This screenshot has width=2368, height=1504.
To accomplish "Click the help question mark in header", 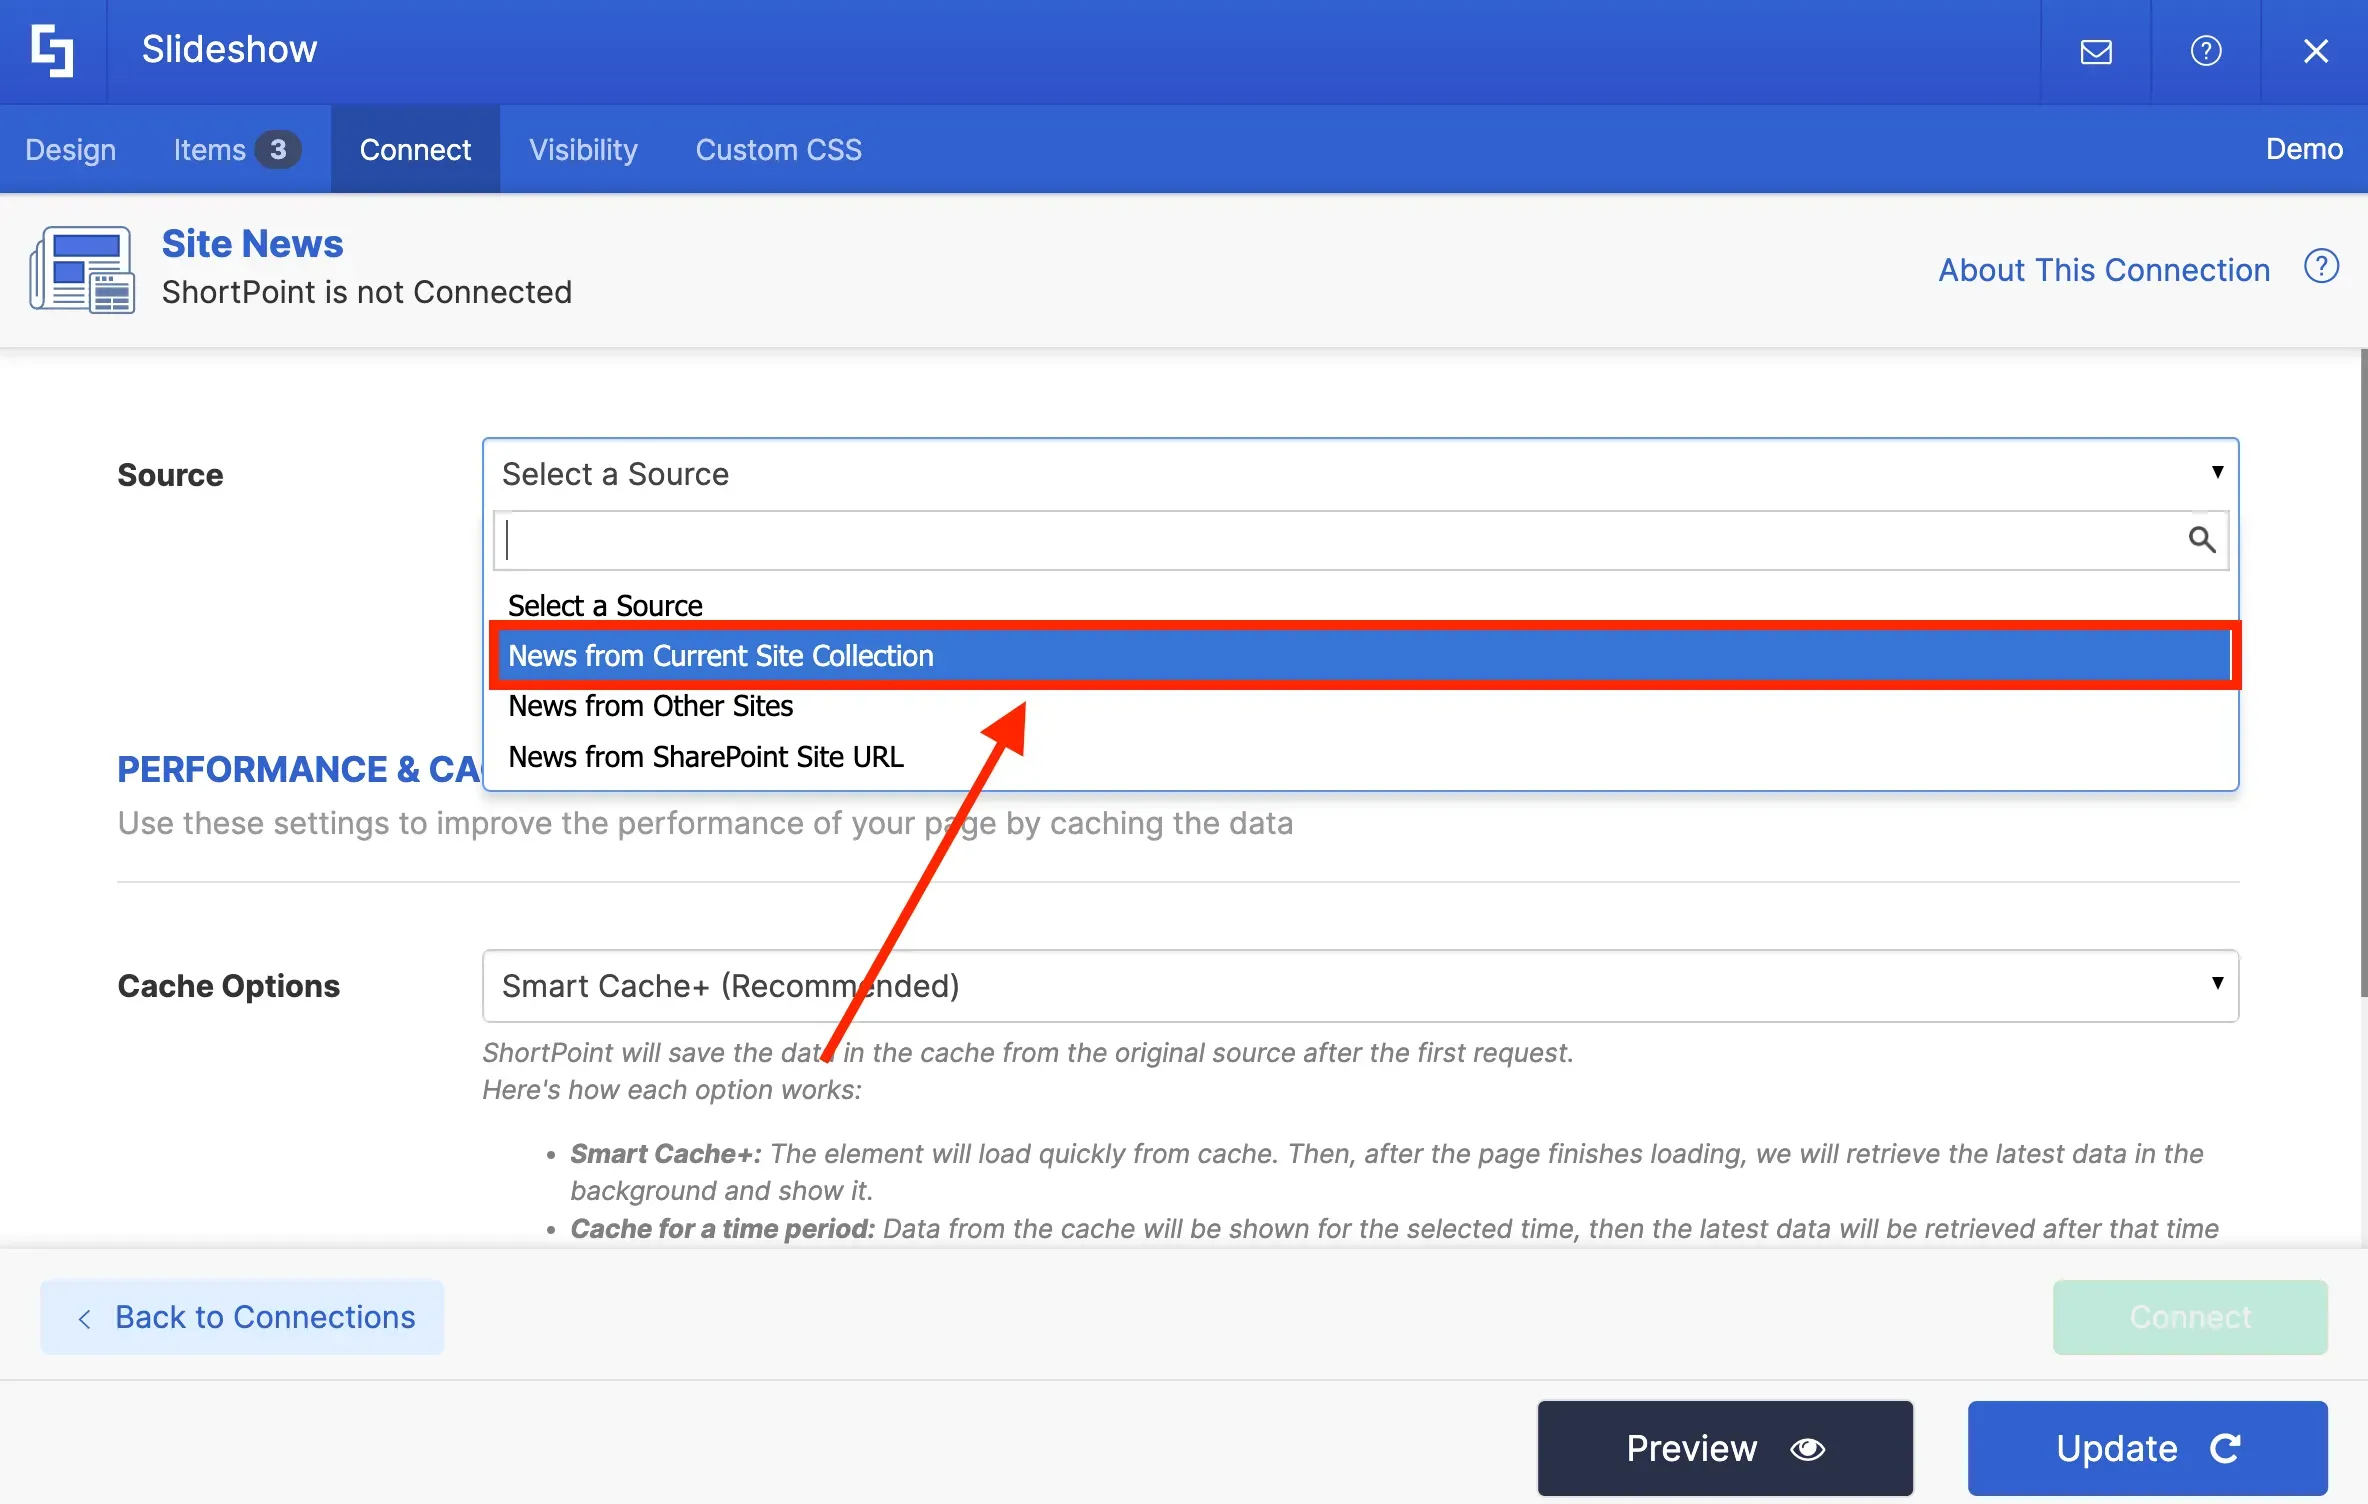I will [x=2206, y=51].
